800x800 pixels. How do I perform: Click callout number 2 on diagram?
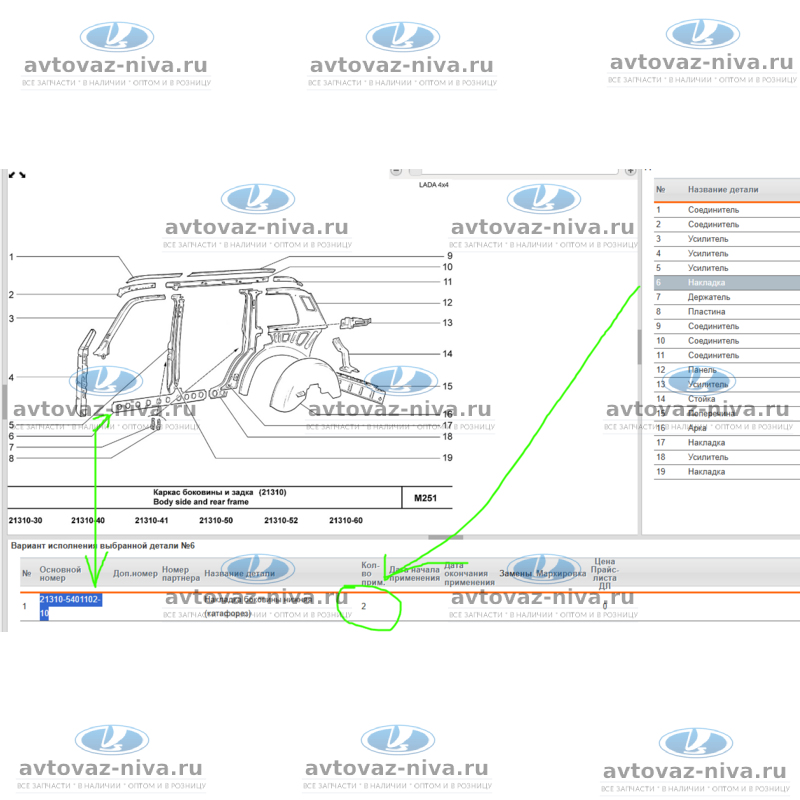tap(11, 294)
